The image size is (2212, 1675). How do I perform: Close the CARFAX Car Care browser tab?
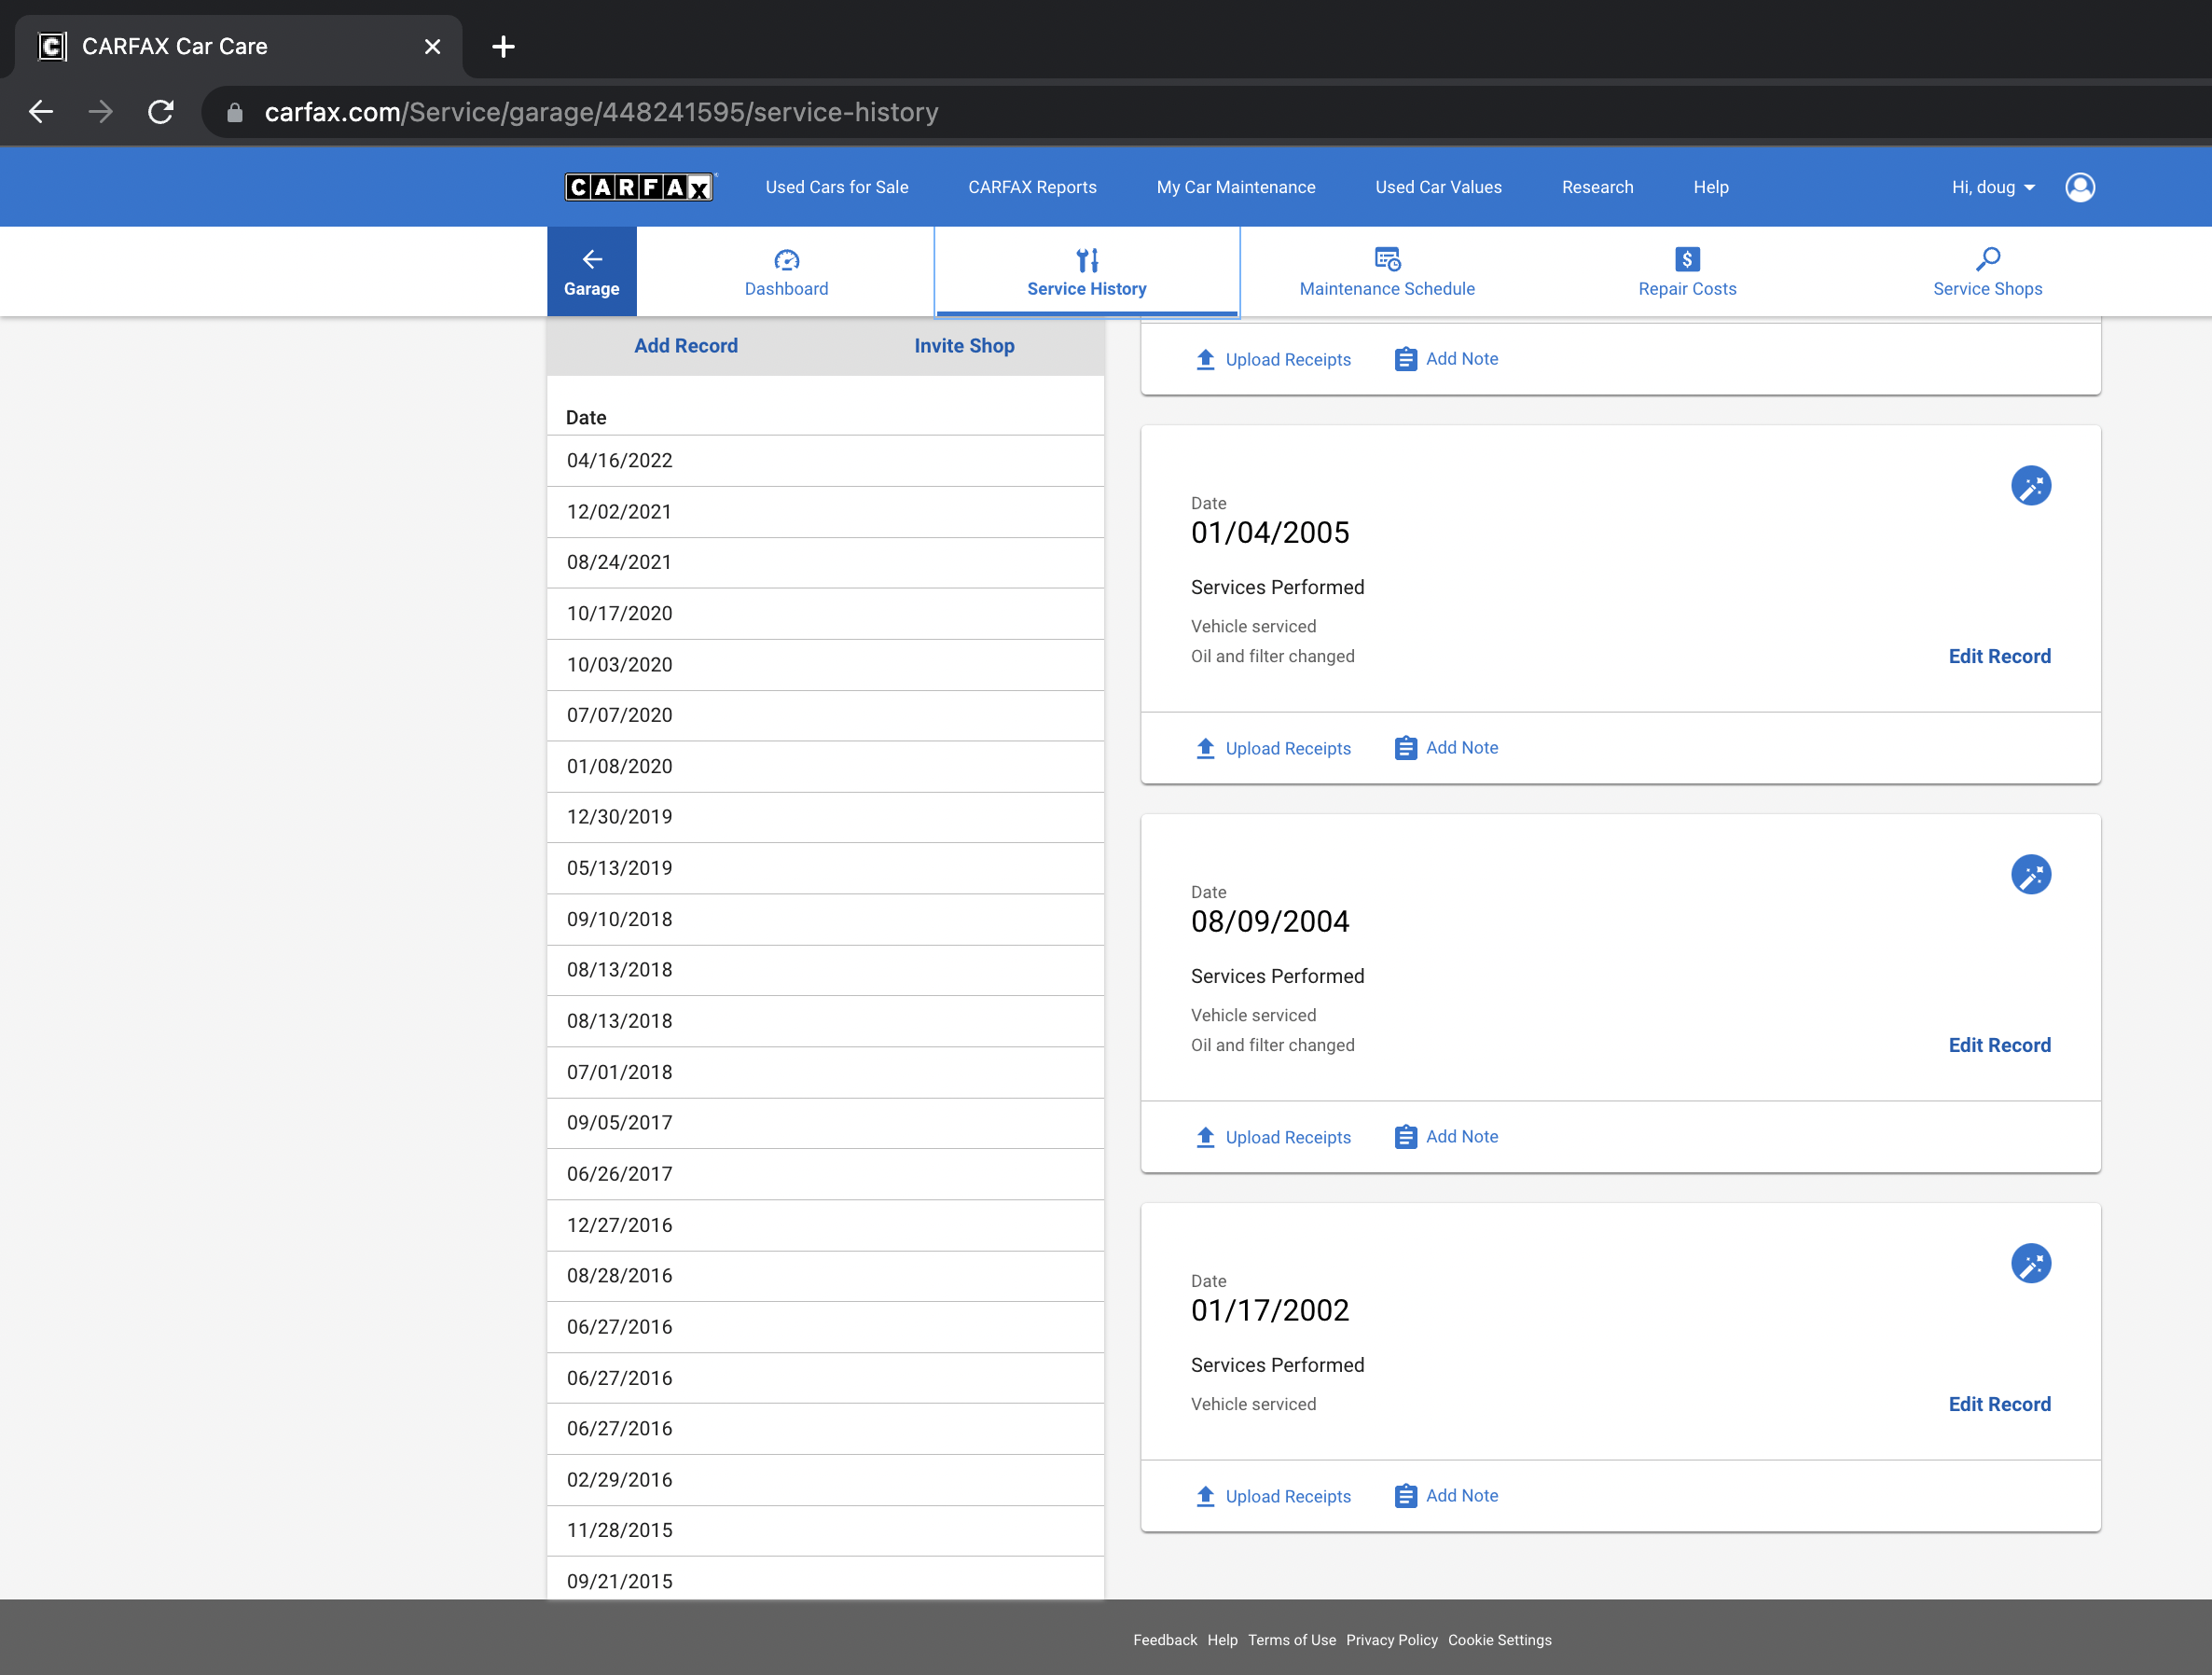[x=432, y=46]
